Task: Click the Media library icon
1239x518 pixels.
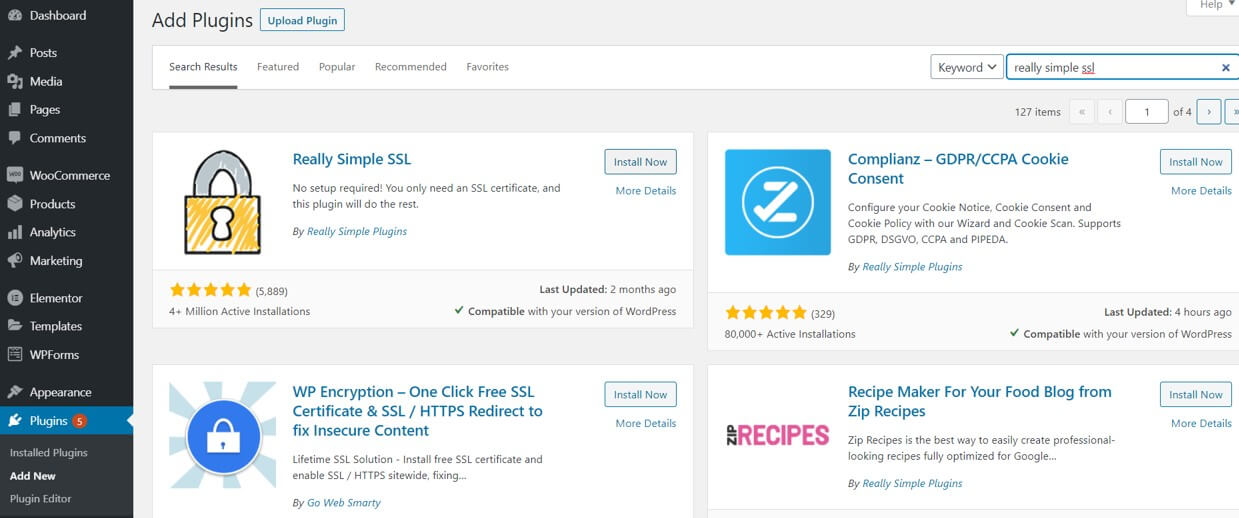Action: pos(15,82)
